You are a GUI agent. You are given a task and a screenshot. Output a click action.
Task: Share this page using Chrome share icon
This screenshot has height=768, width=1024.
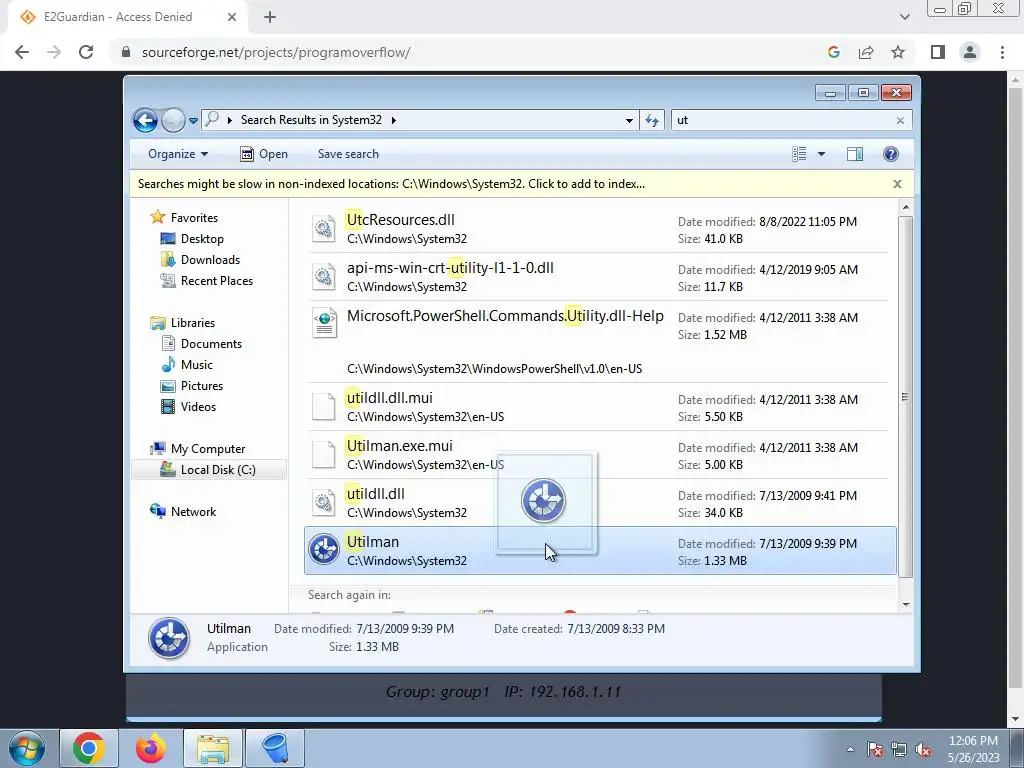click(866, 52)
